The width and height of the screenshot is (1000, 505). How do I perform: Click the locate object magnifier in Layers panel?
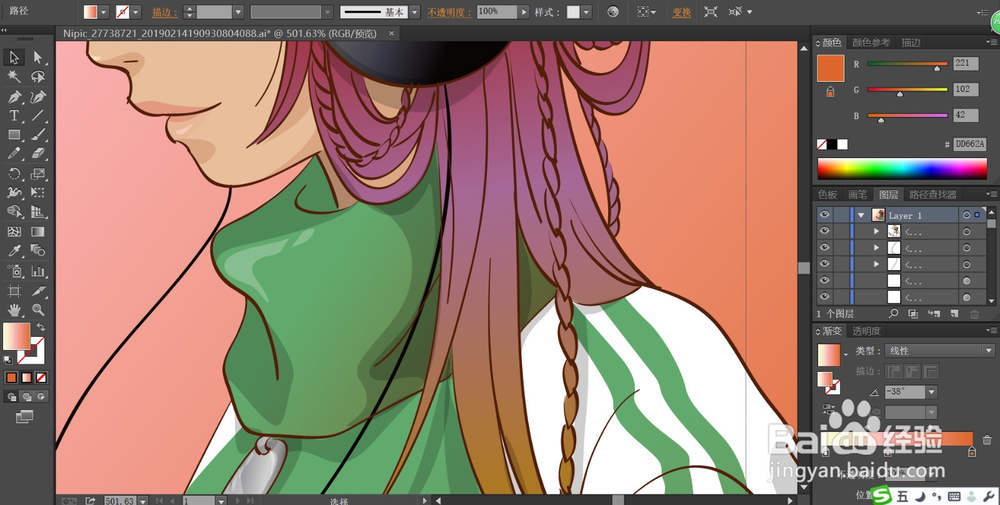click(x=893, y=314)
